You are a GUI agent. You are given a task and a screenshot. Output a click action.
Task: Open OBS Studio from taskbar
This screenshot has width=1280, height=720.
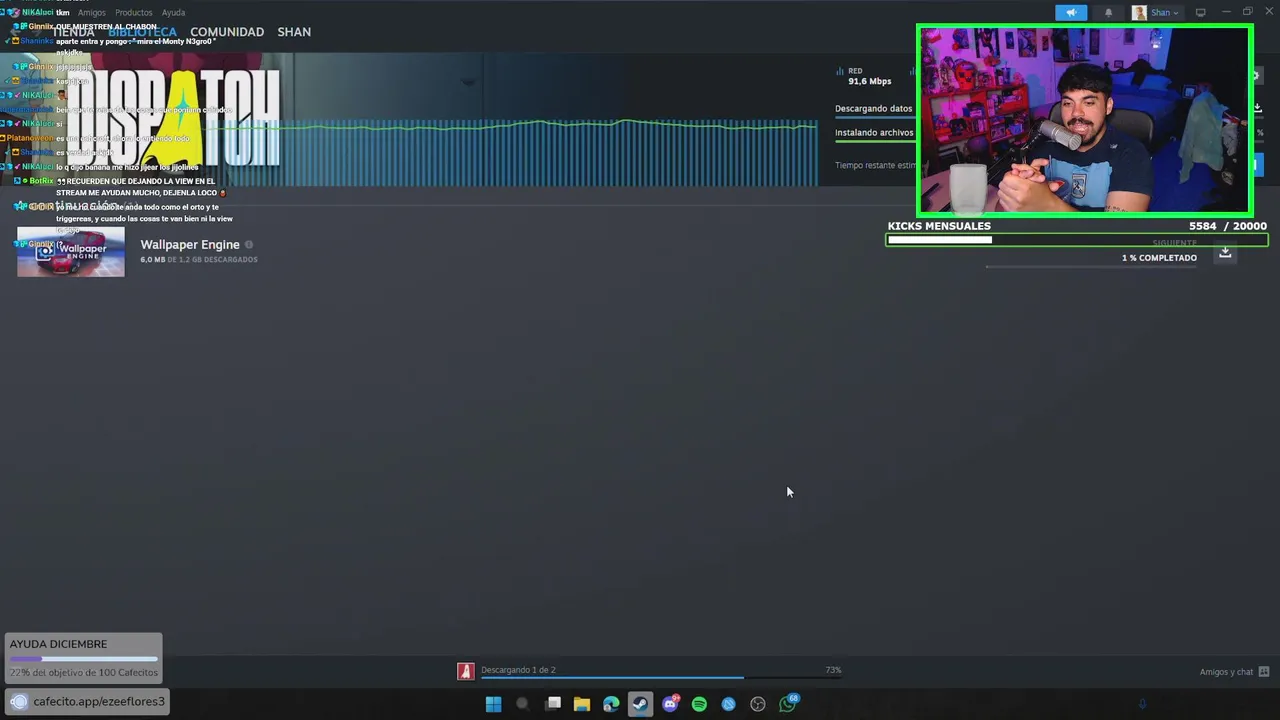tap(758, 704)
